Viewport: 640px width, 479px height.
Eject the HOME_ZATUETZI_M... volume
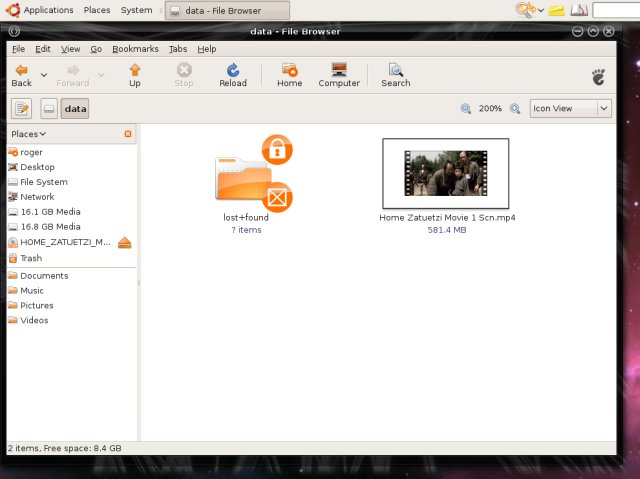coord(124,243)
